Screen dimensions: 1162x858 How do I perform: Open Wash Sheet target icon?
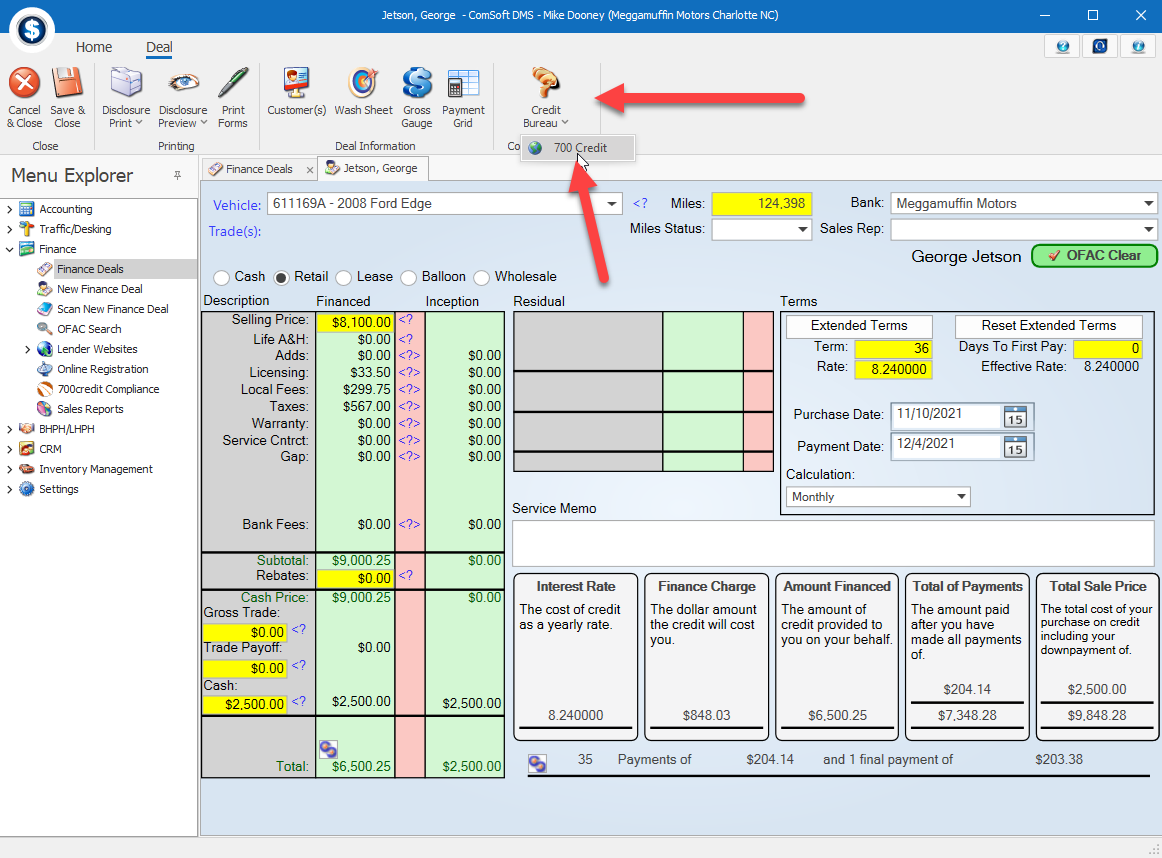click(363, 83)
